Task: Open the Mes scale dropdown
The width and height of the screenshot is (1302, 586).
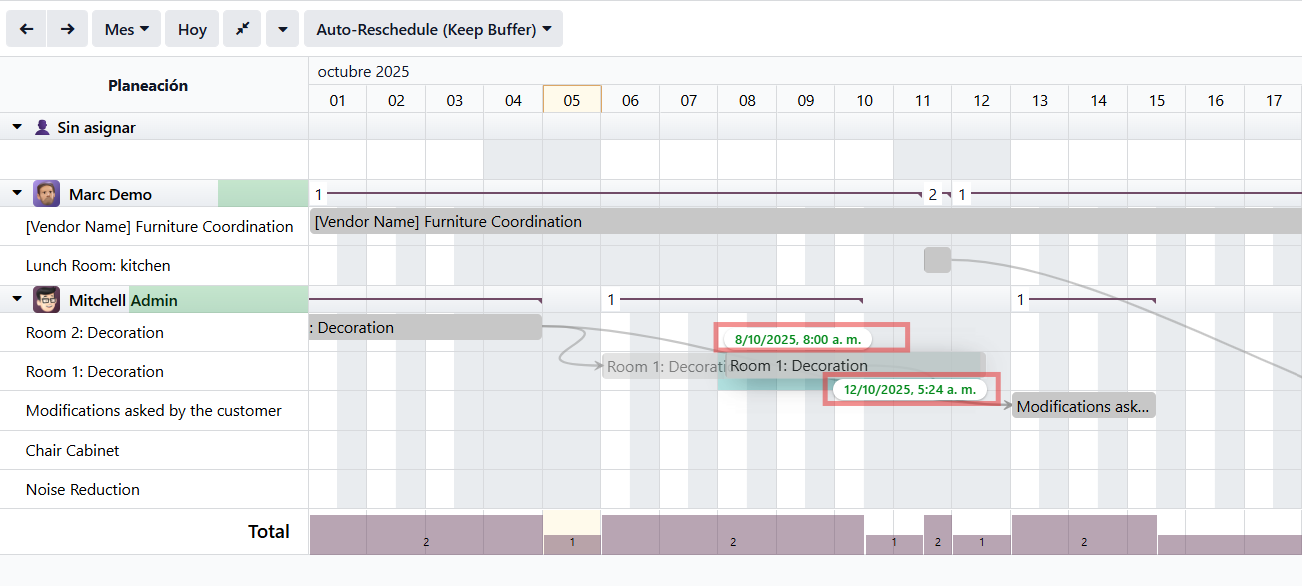Action: (x=126, y=29)
